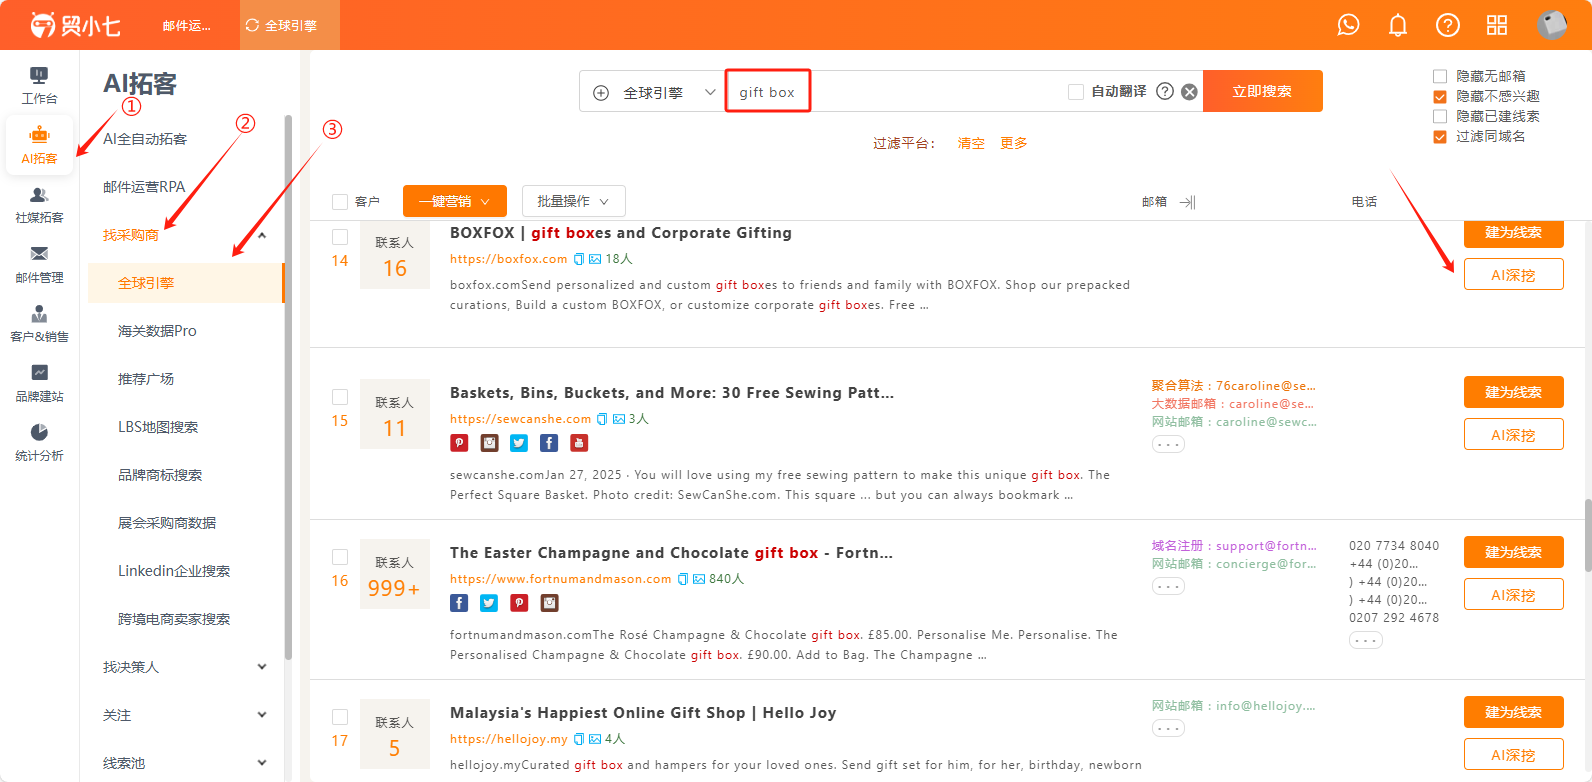1592x782 pixels.
Task: Click the copy icon beside boxfox.com URL
Action: tap(578, 259)
